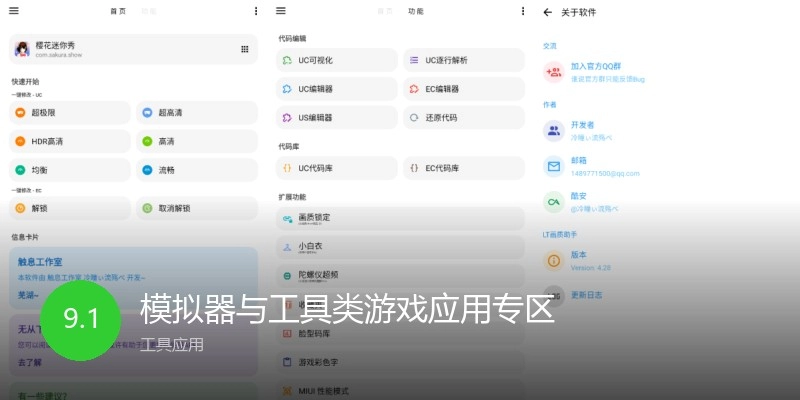The height and width of the screenshot is (400, 800).
Task: Open app grid icon in 樱花迷你秀 card
Action: [245, 49]
